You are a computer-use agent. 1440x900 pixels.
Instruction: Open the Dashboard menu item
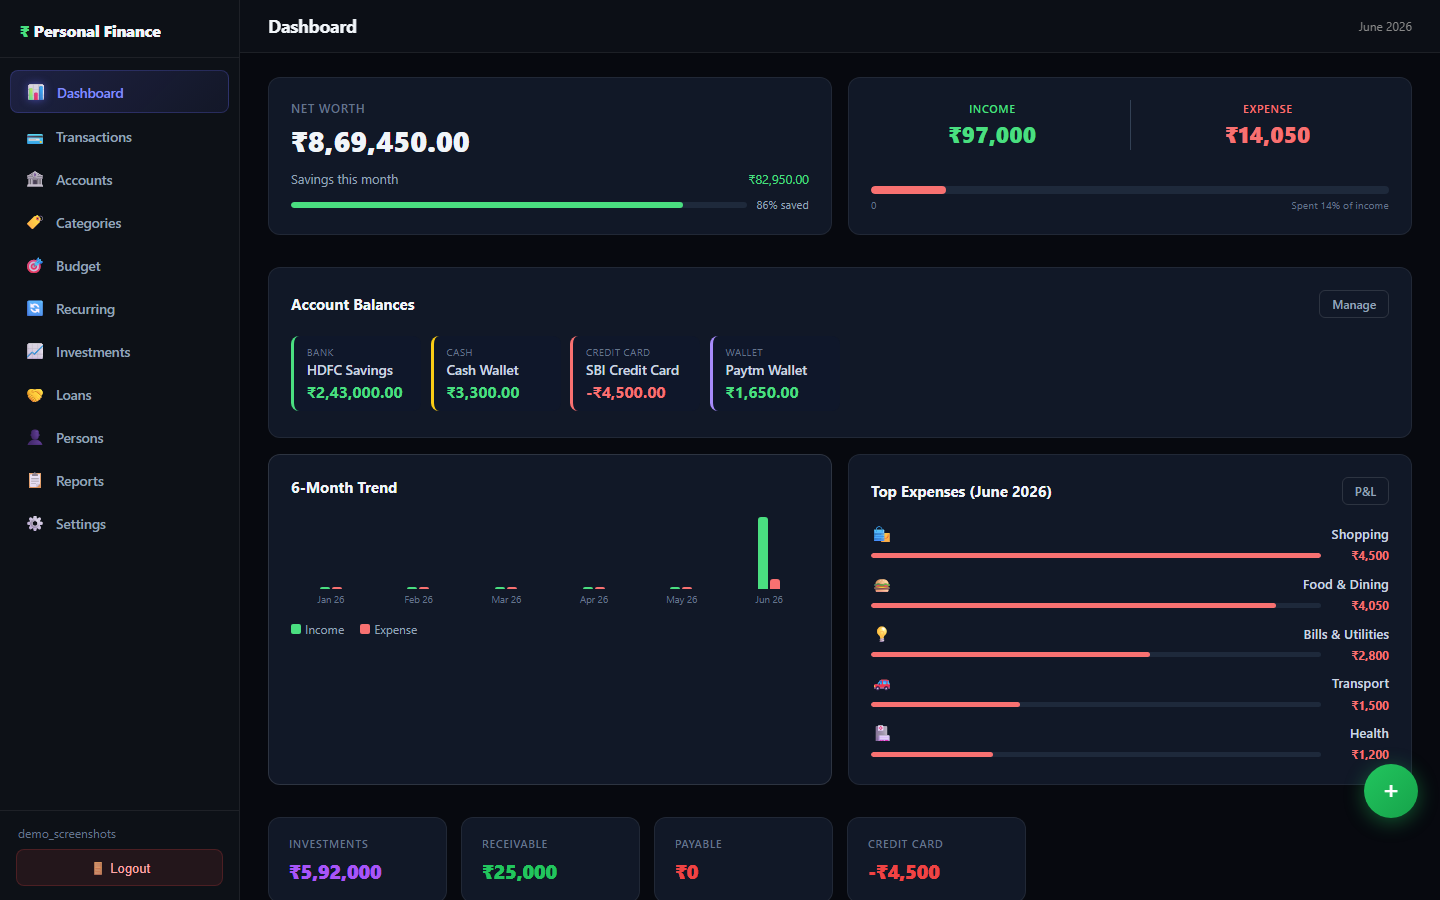point(119,92)
